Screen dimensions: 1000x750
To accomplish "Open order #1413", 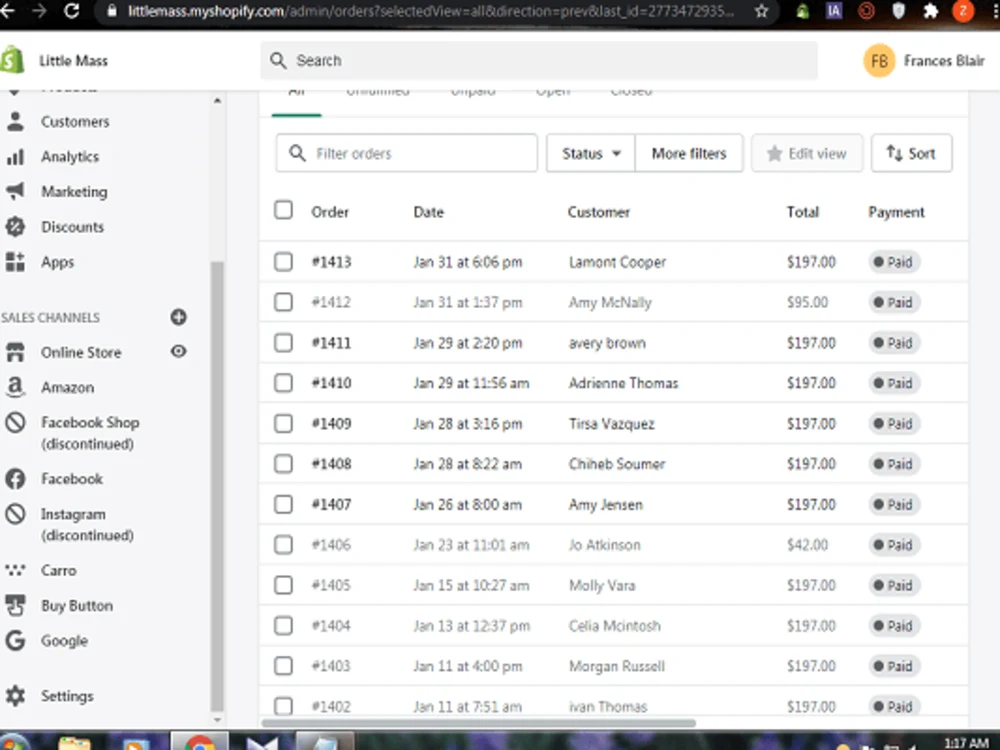I will (332, 261).
